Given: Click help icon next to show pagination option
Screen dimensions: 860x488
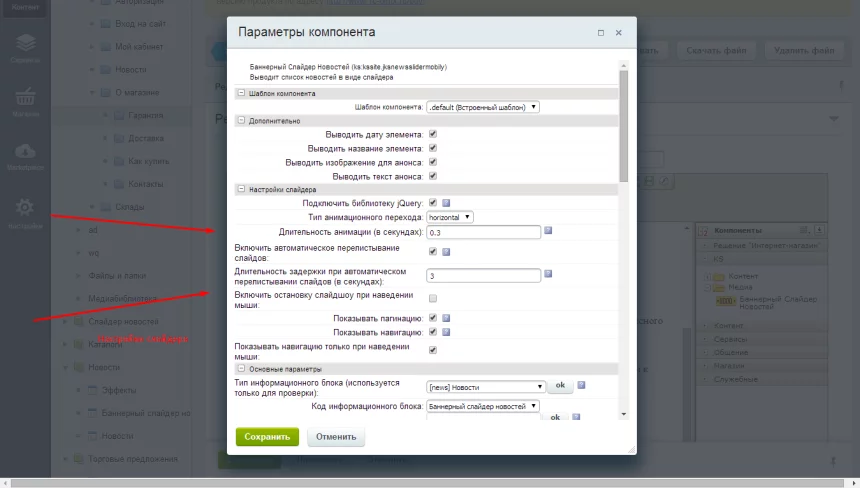Looking at the screenshot, I should (446, 319).
